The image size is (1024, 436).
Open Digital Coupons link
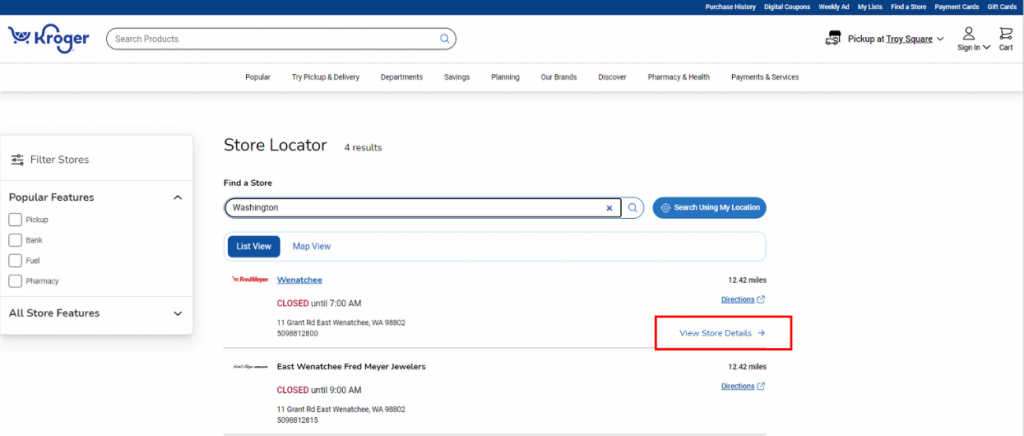788,7
